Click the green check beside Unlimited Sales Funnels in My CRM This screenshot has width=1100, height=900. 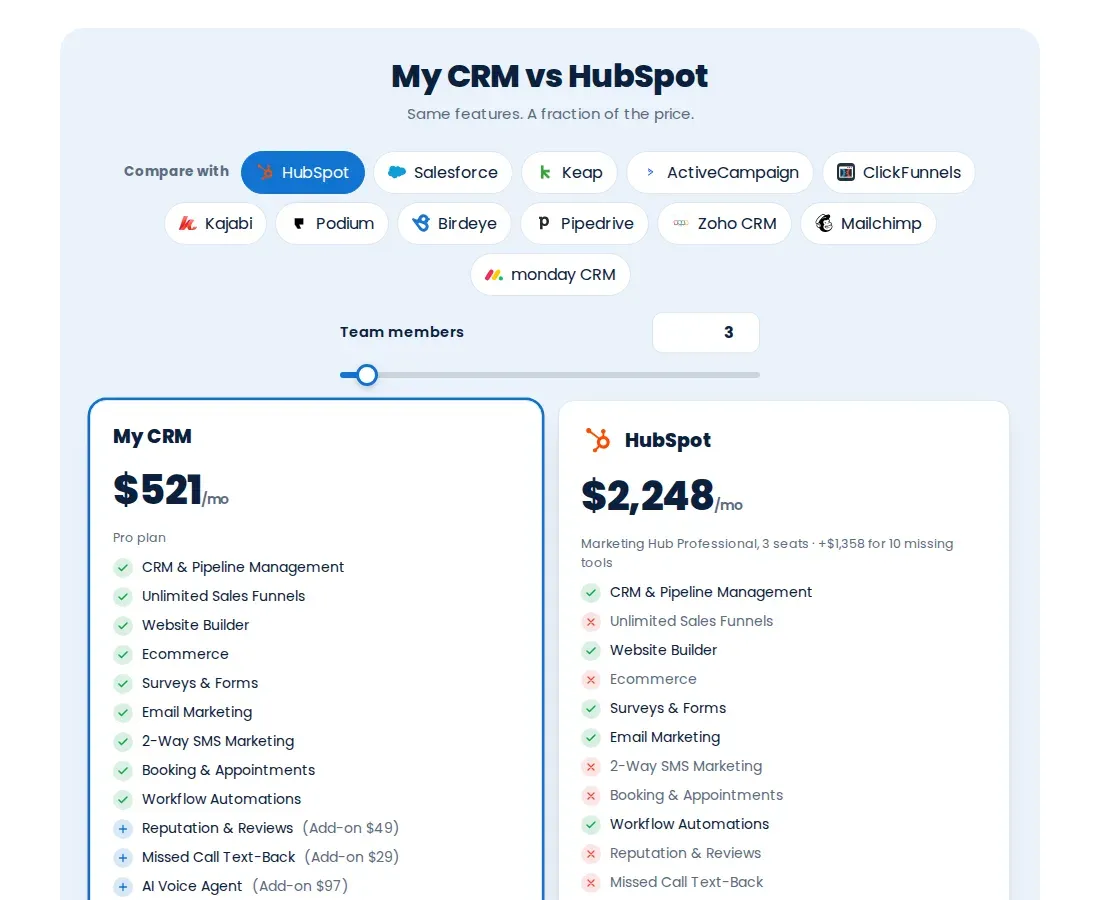coord(123,596)
